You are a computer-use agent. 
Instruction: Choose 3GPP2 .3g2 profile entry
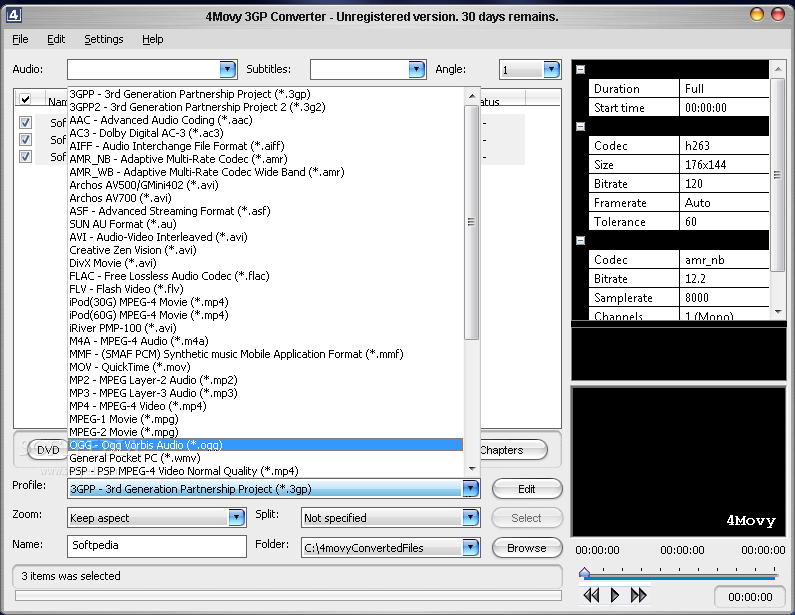265,107
